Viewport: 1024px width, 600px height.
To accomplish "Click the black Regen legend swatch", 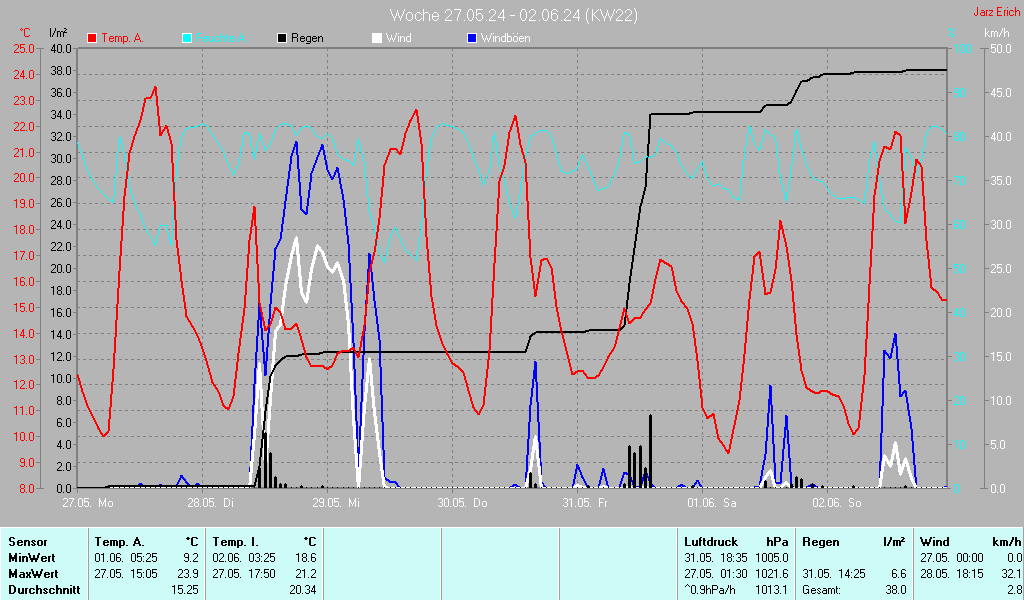I will 282,38.
